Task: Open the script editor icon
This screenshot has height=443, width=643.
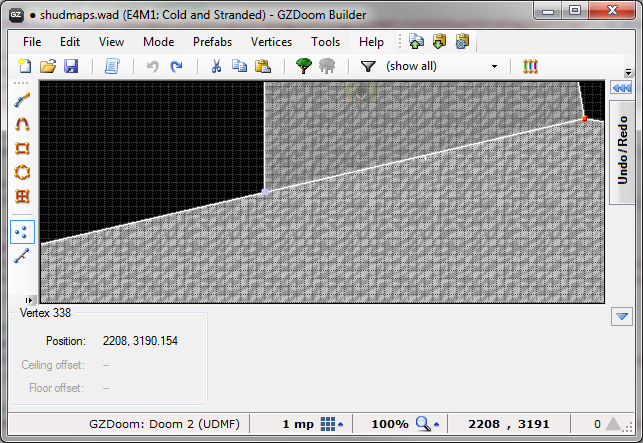Action: click(x=112, y=66)
